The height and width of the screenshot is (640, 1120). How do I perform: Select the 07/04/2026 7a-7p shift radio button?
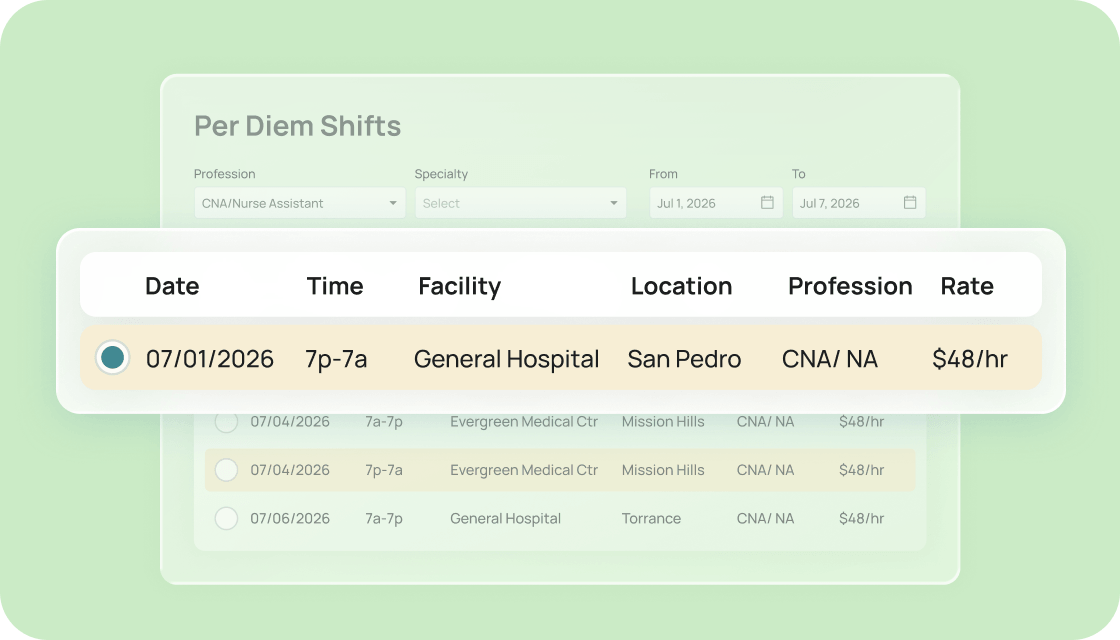click(226, 421)
